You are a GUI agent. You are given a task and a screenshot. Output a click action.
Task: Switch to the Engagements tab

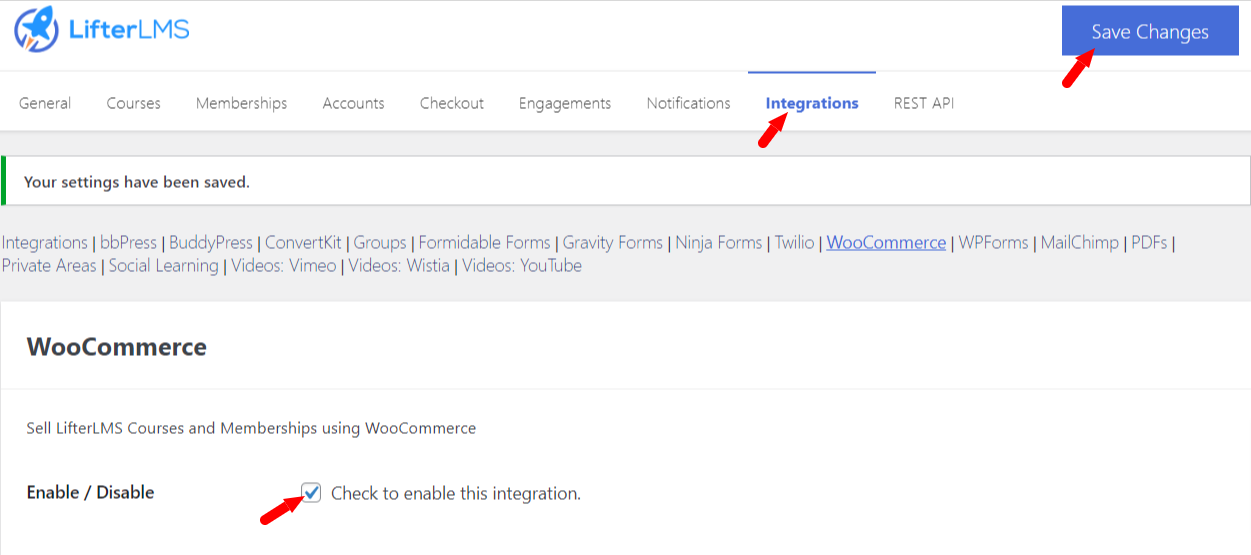pos(564,103)
